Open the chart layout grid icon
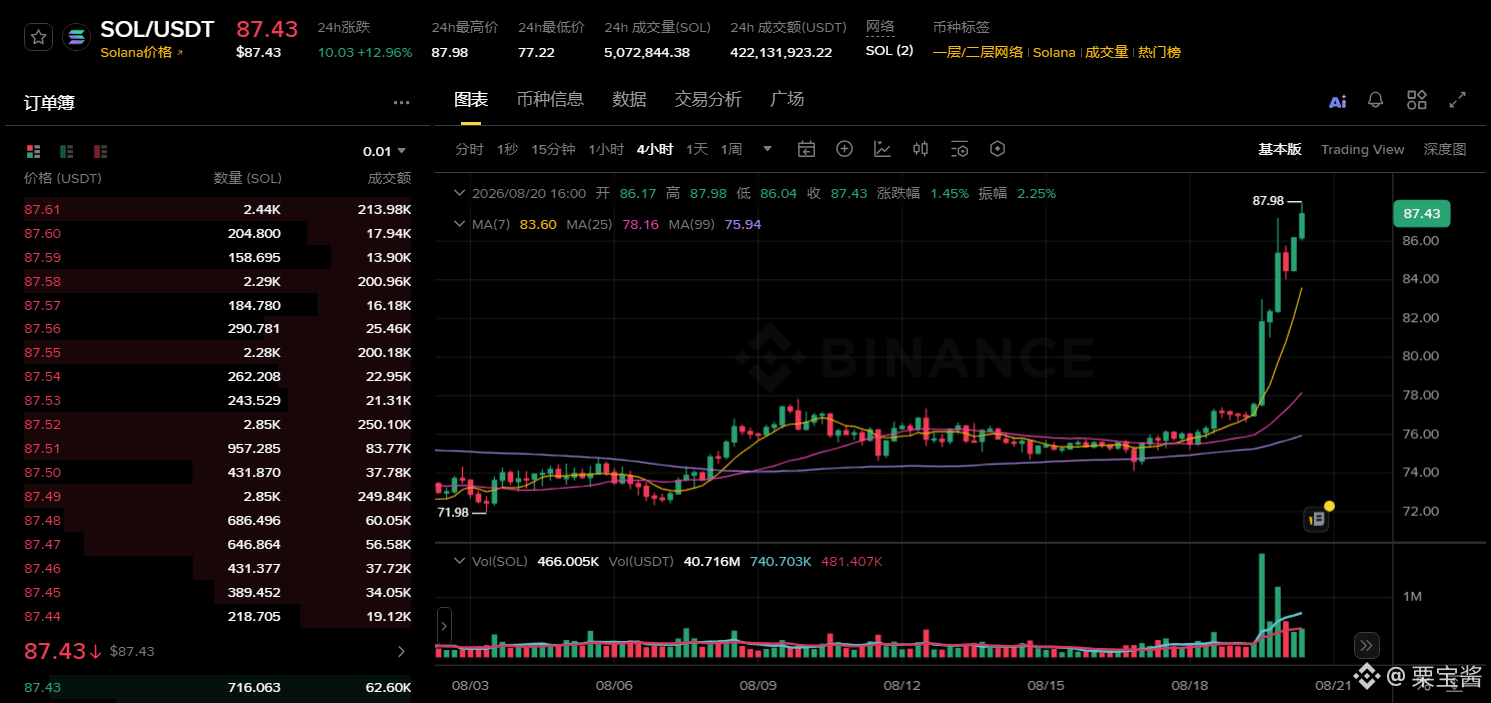This screenshot has height=703, width=1491. [x=1416, y=100]
